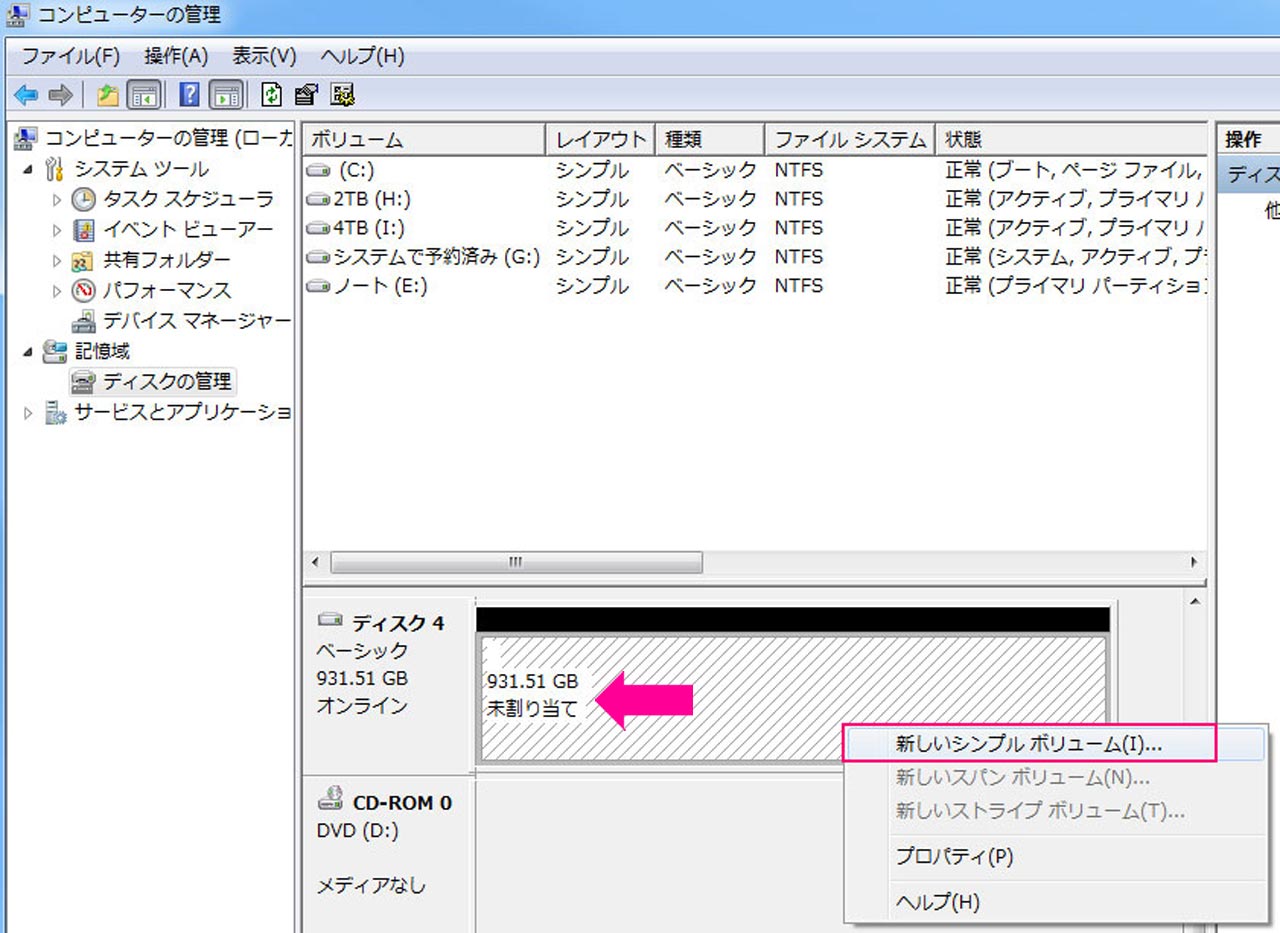Click the Storage (記憶域) node icon
Viewport: 1280px width, 933px height.
coord(55,351)
